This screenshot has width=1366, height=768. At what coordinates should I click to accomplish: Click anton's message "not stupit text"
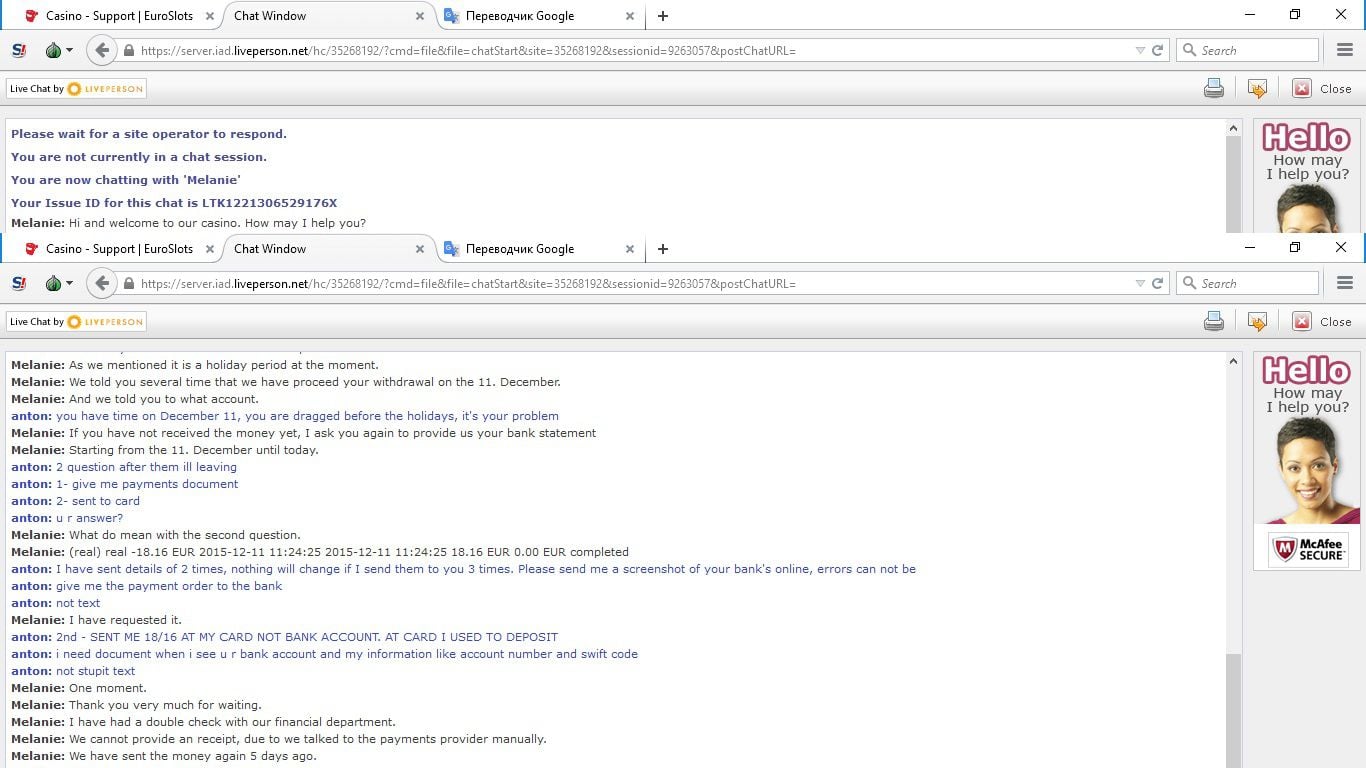click(73, 671)
